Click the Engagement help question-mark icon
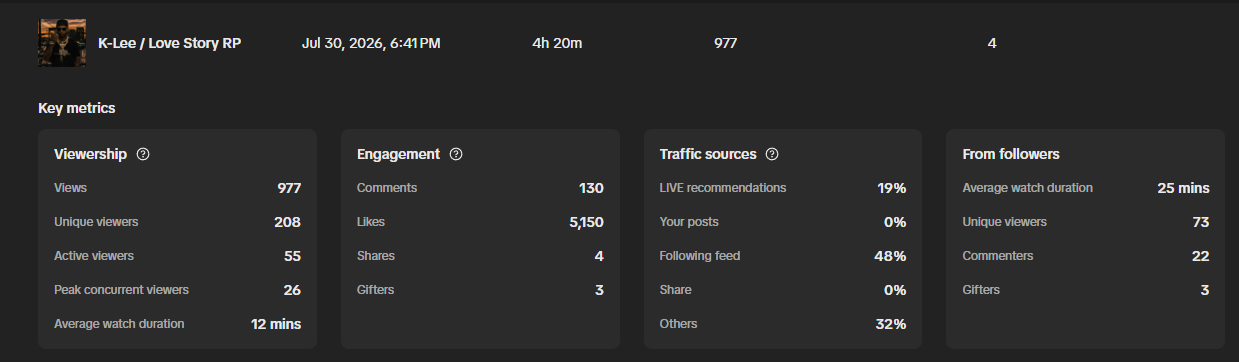 point(456,154)
